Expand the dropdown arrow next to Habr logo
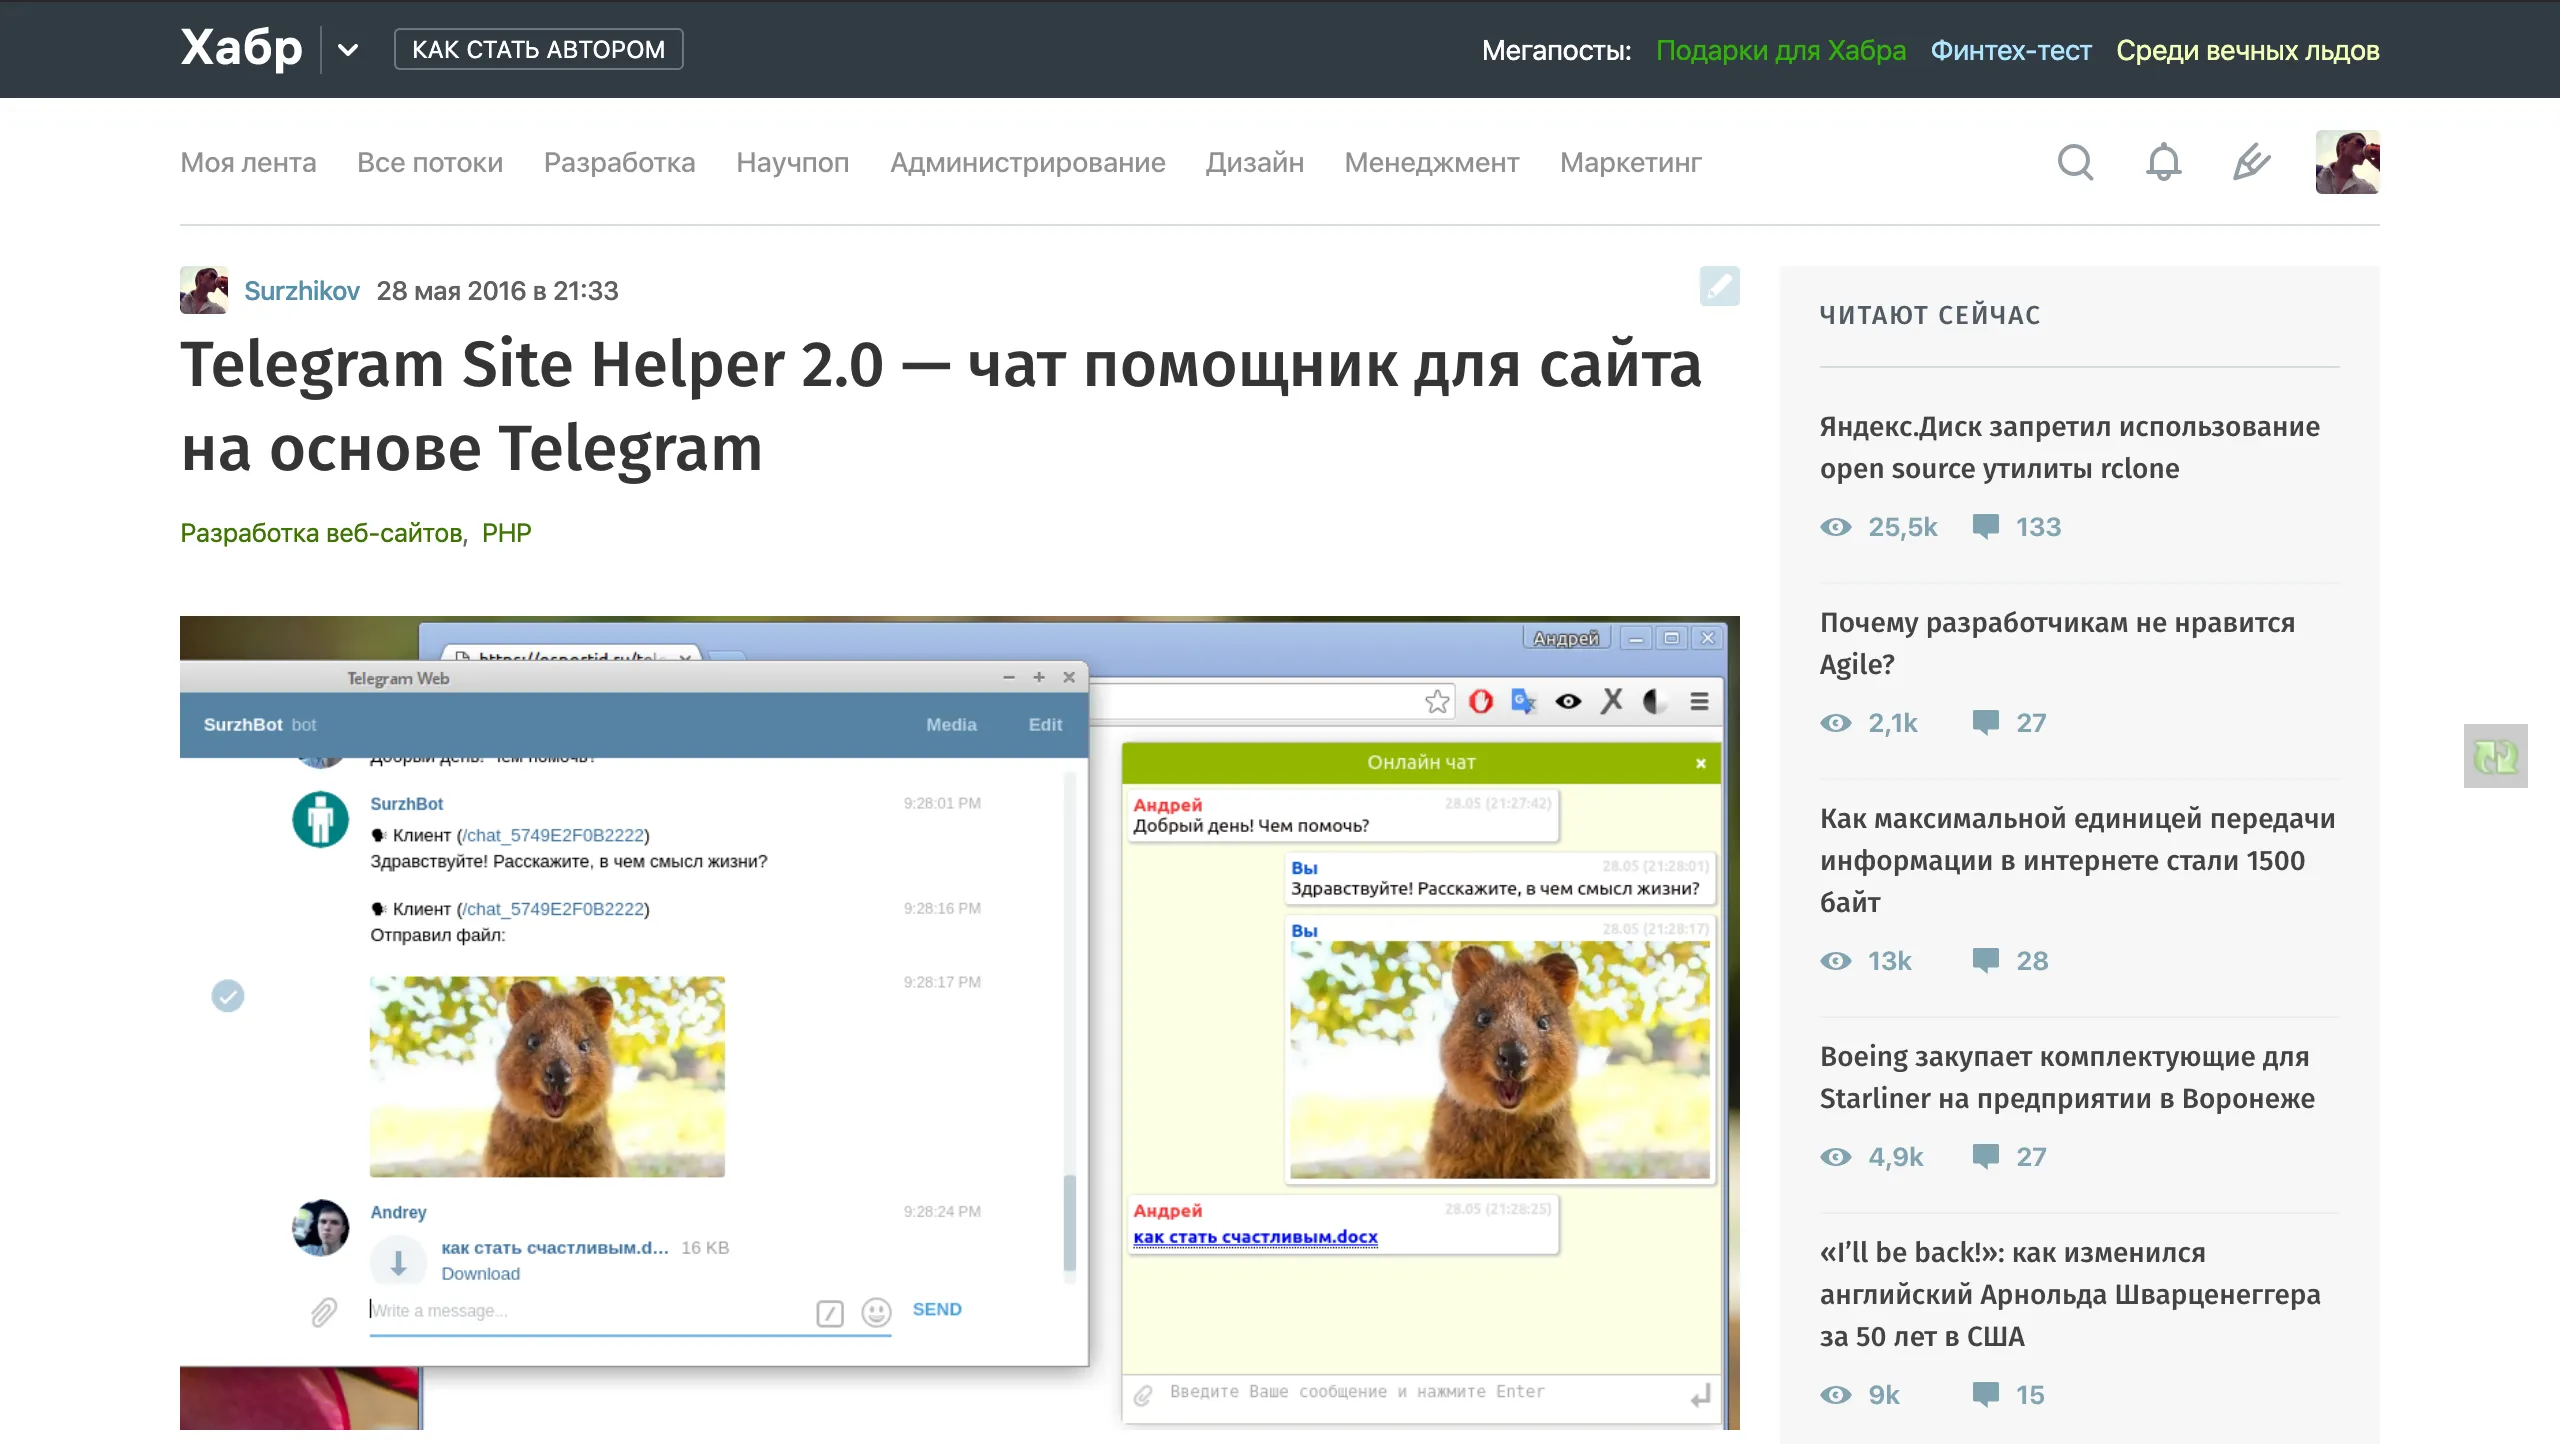Screen dimensions: 2560x1444 coord(348,49)
